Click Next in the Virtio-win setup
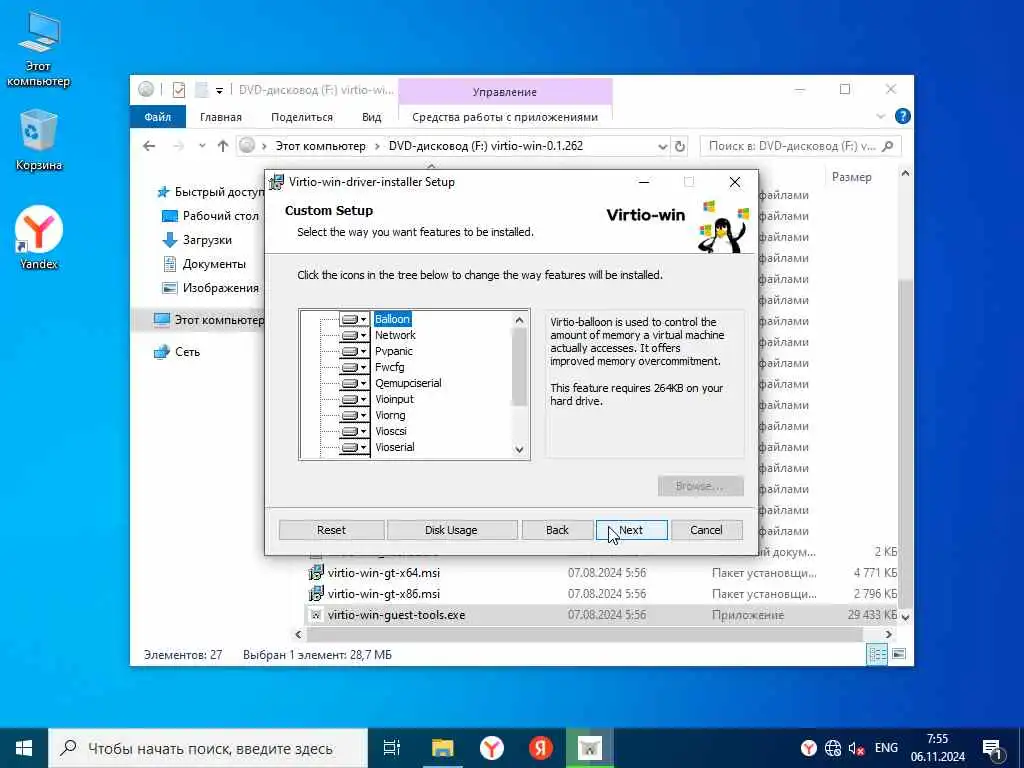This screenshot has height=768, width=1024. tap(632, 530)
